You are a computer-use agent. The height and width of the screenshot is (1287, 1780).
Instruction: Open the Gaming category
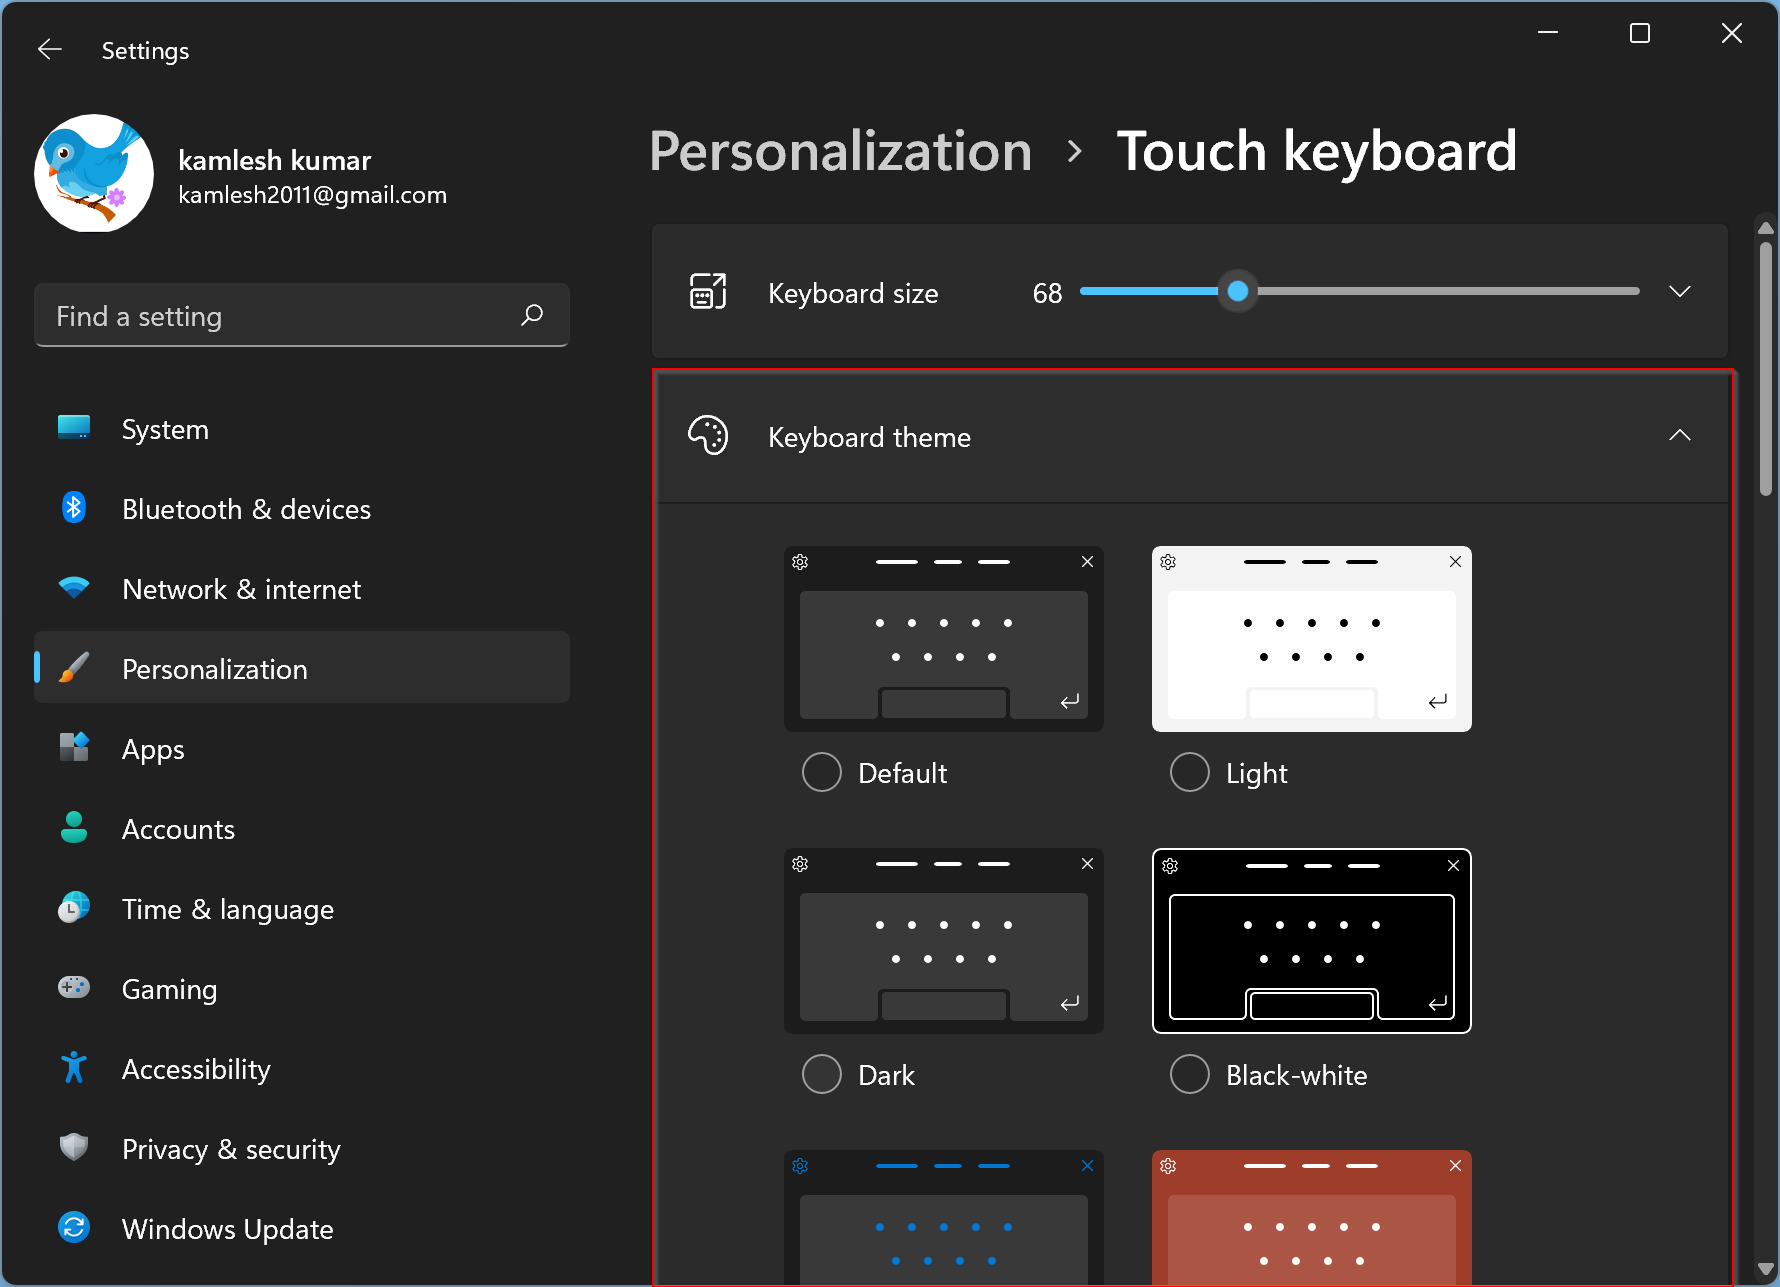[x=302, y=989]
